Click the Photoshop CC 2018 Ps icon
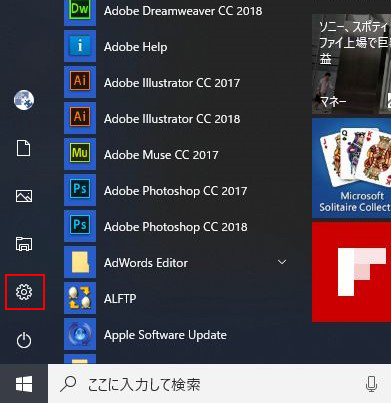The image size is (391, 403). tap(80, 226)
